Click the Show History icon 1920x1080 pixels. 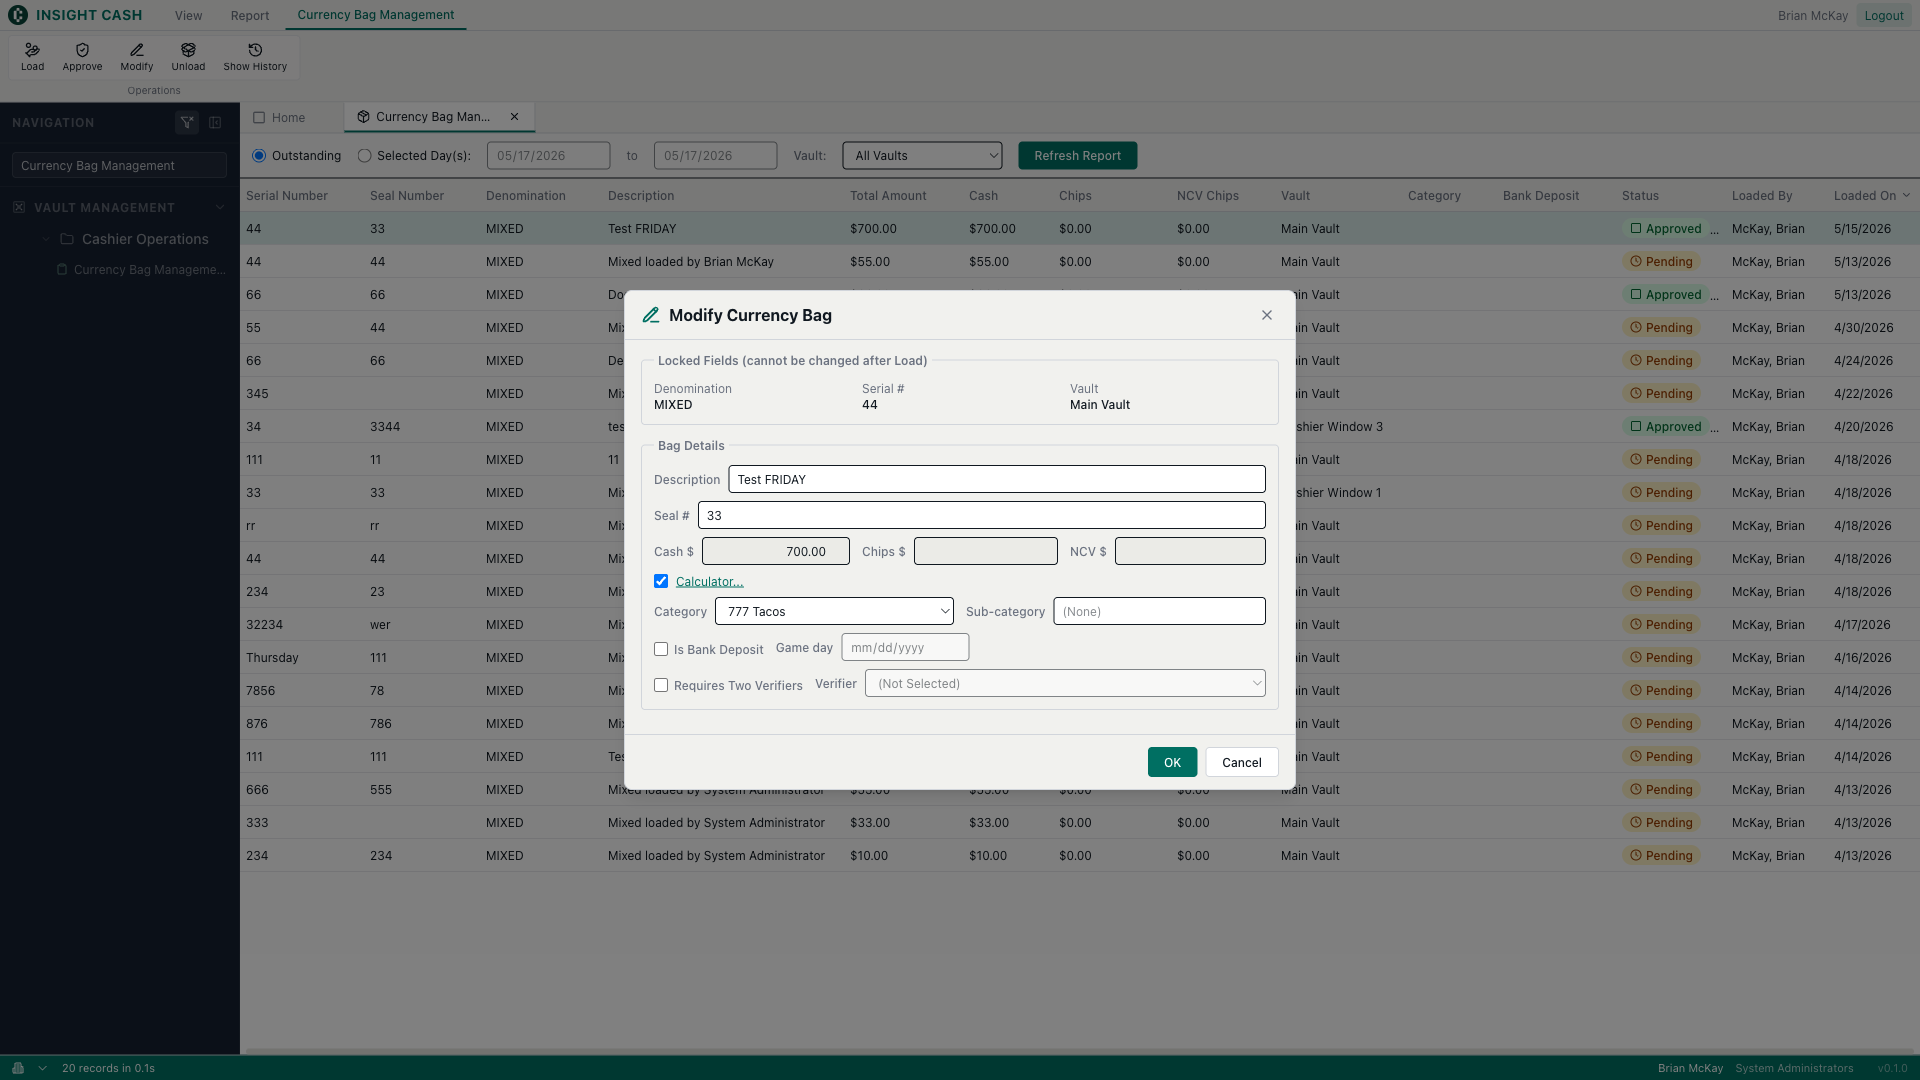tap(255, 50)
